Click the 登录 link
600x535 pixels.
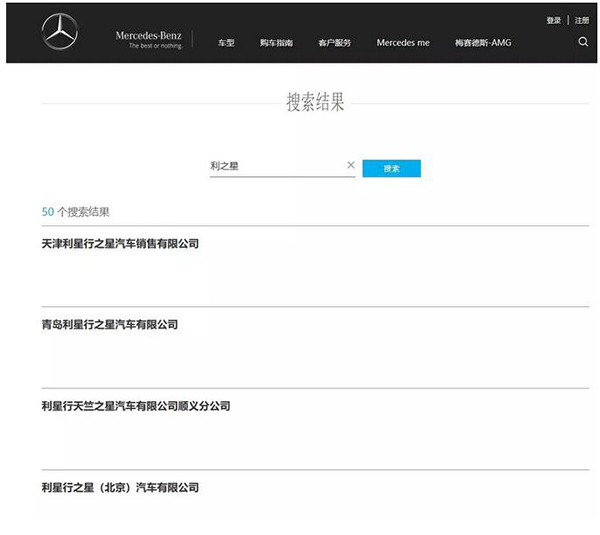pos(554,20)
